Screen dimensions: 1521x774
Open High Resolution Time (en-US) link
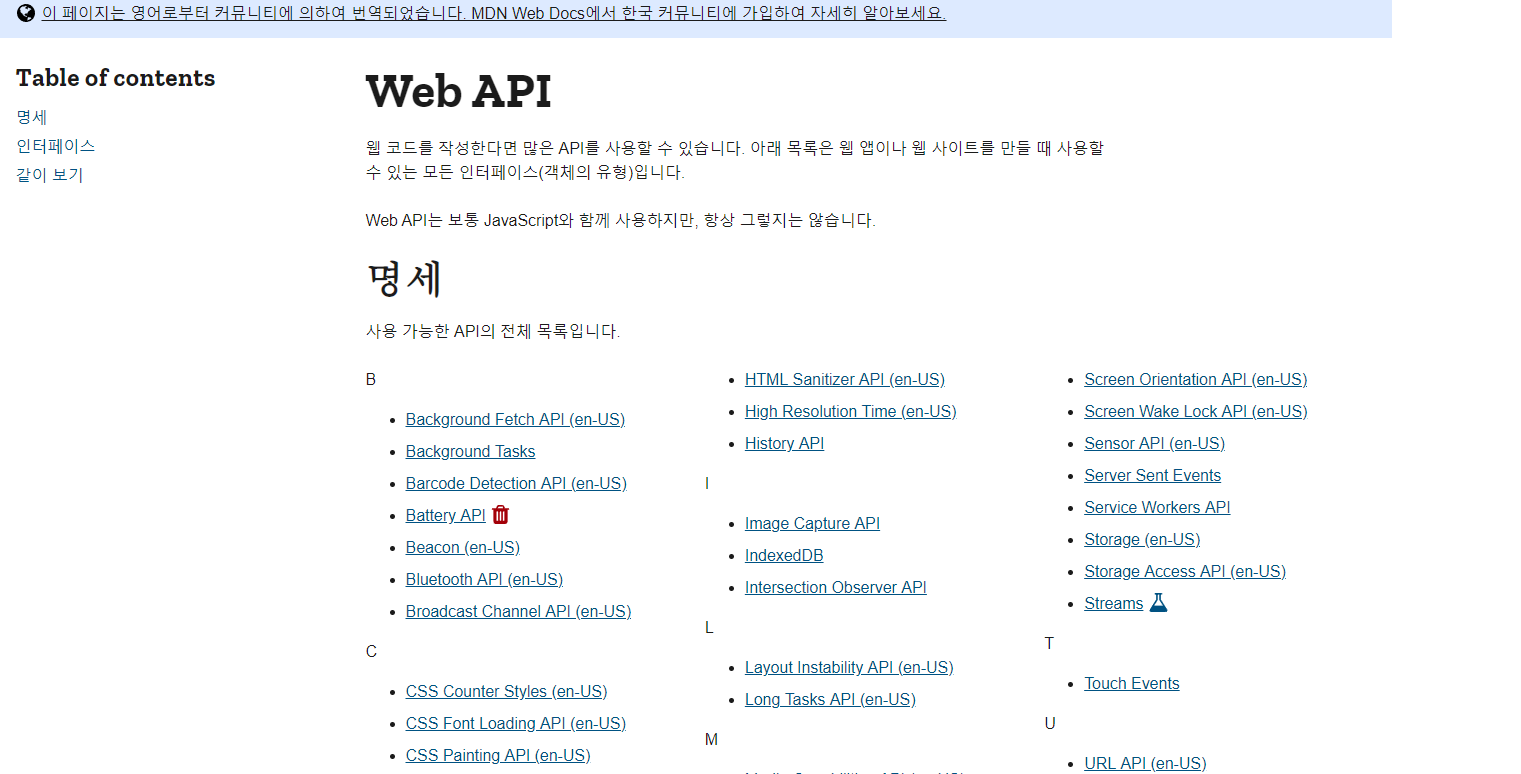coord(850,411)
